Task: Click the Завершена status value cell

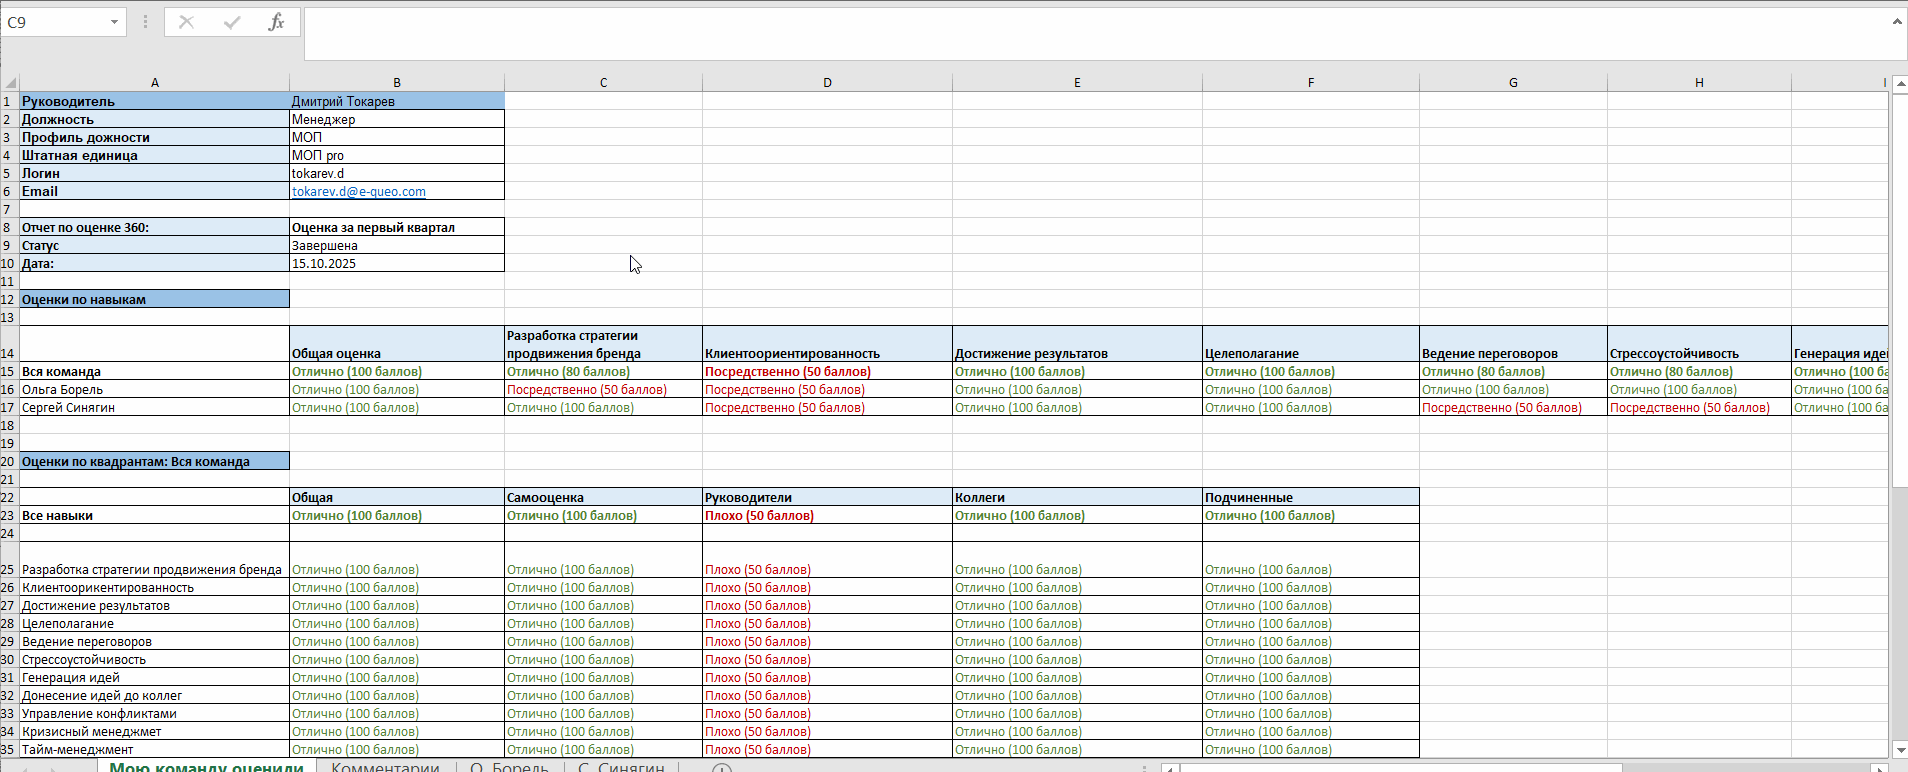Action: [x=397, y=245]
